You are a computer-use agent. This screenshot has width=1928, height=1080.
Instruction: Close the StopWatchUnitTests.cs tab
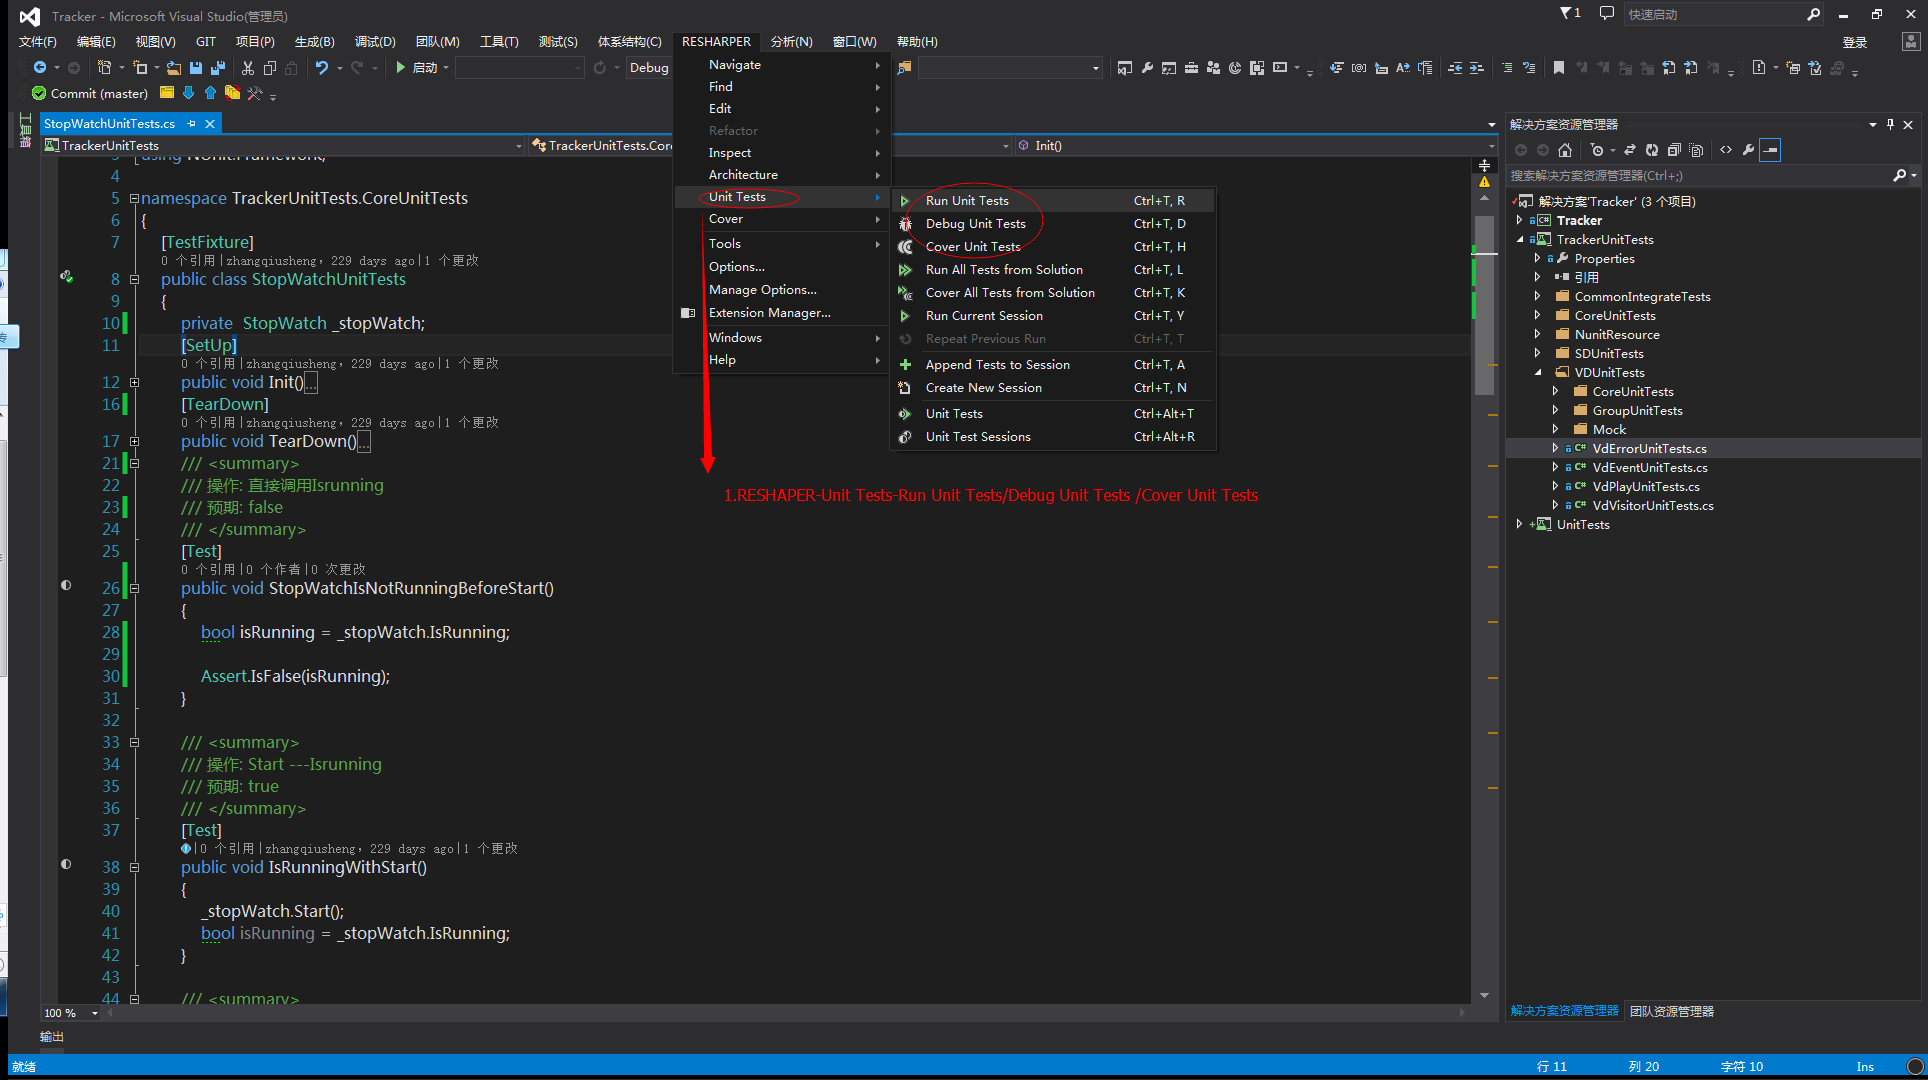click(210, 123)
